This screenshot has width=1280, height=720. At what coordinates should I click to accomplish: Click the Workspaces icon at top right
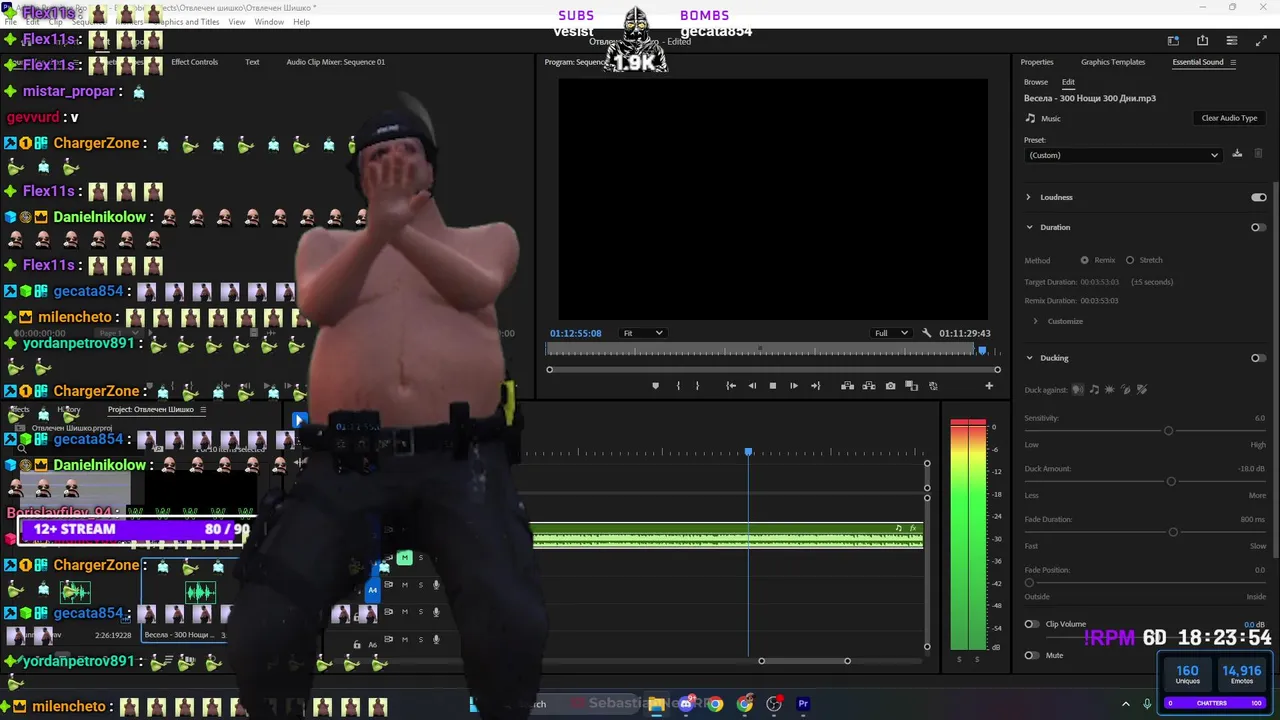point(1173,41)
